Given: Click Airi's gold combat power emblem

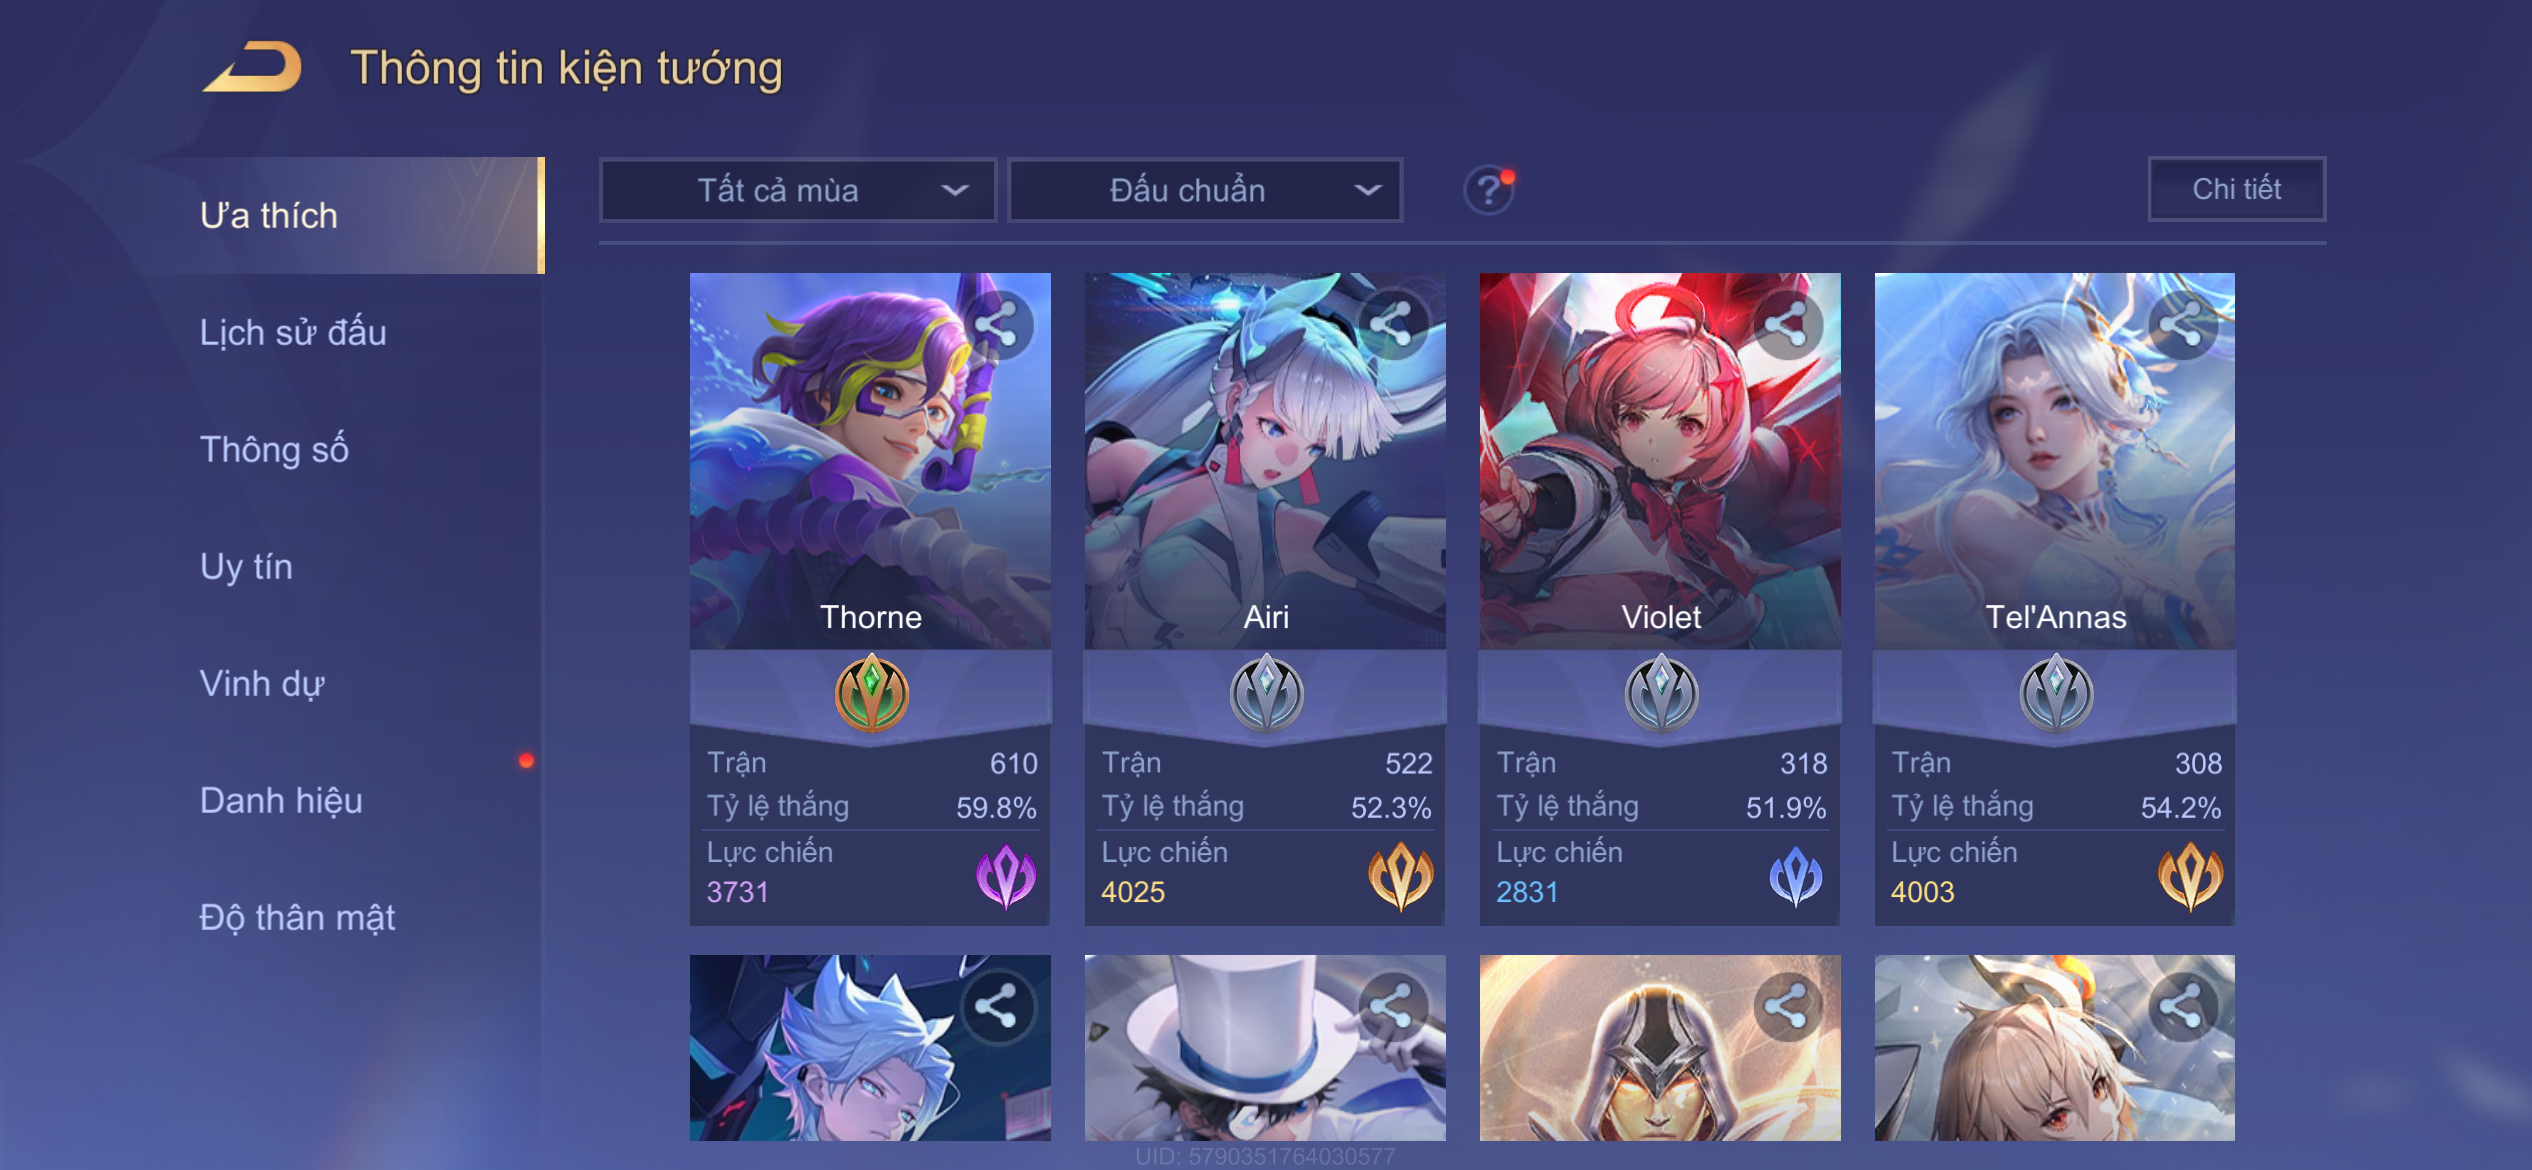Looking at the screenshot, I should [x=1400, y=876].
